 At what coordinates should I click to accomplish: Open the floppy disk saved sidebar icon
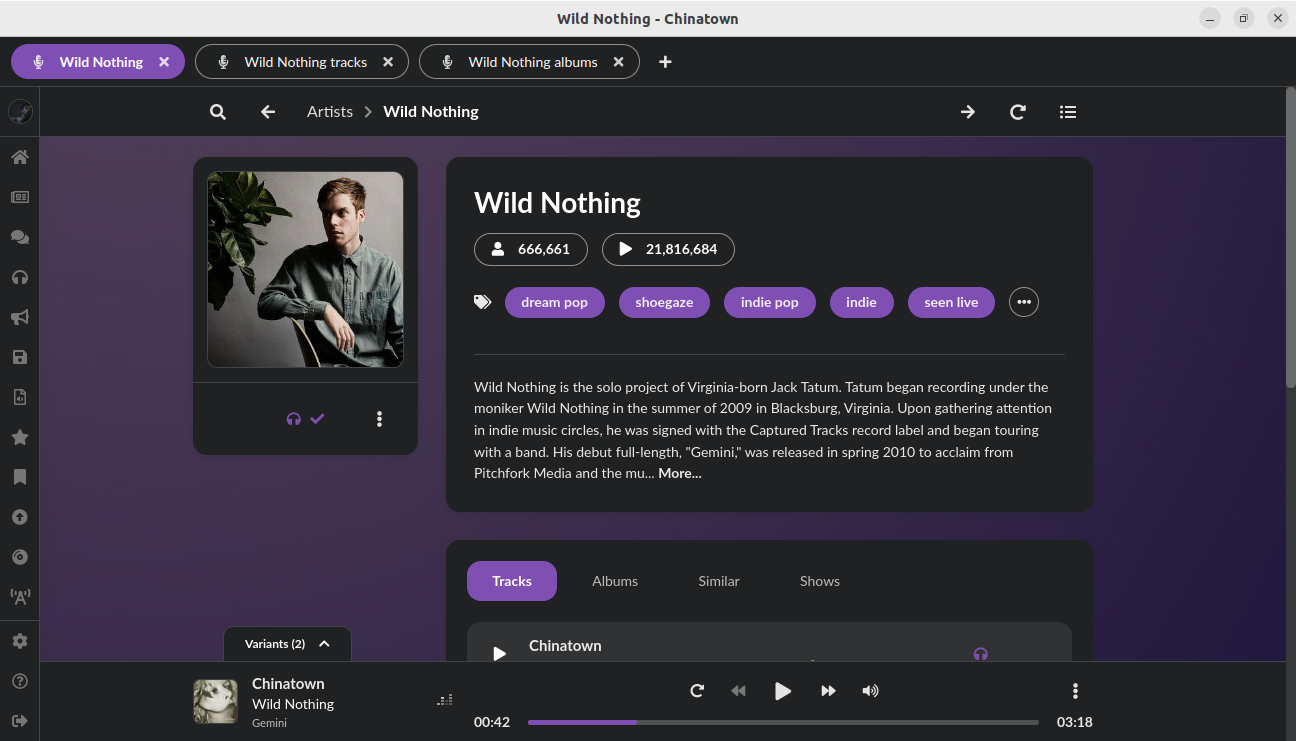tap(20, 357)
